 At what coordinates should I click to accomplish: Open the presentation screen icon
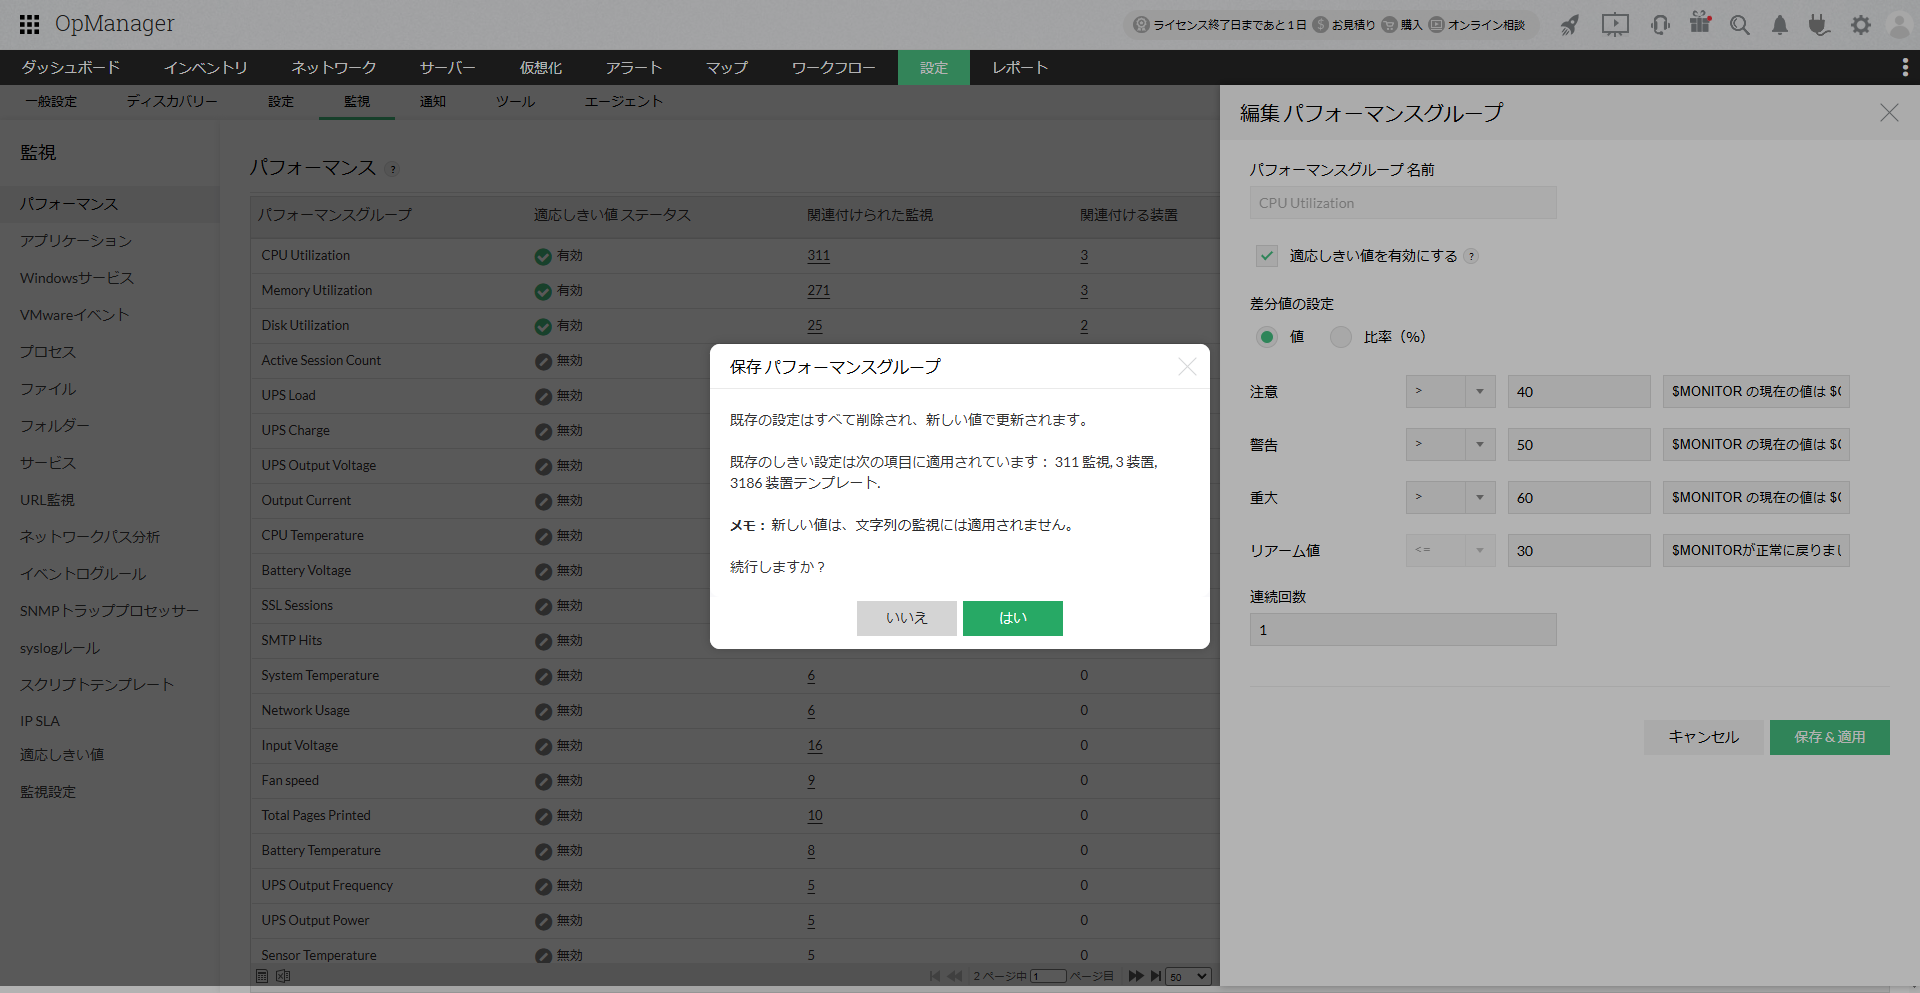tap(1614, 25)
